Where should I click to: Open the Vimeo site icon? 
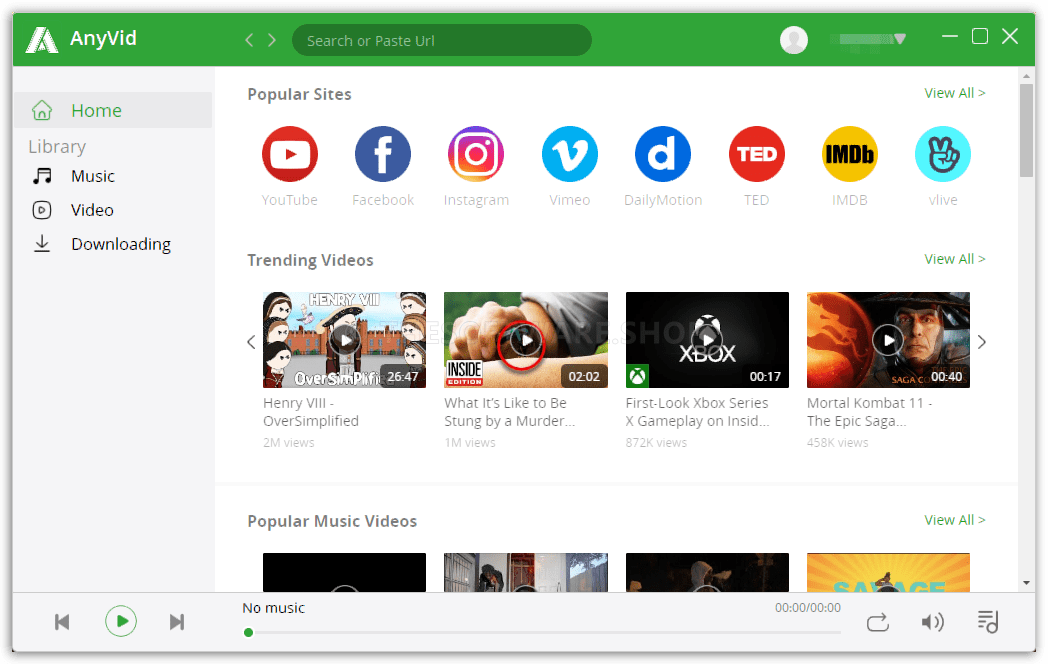pos(569,154)
